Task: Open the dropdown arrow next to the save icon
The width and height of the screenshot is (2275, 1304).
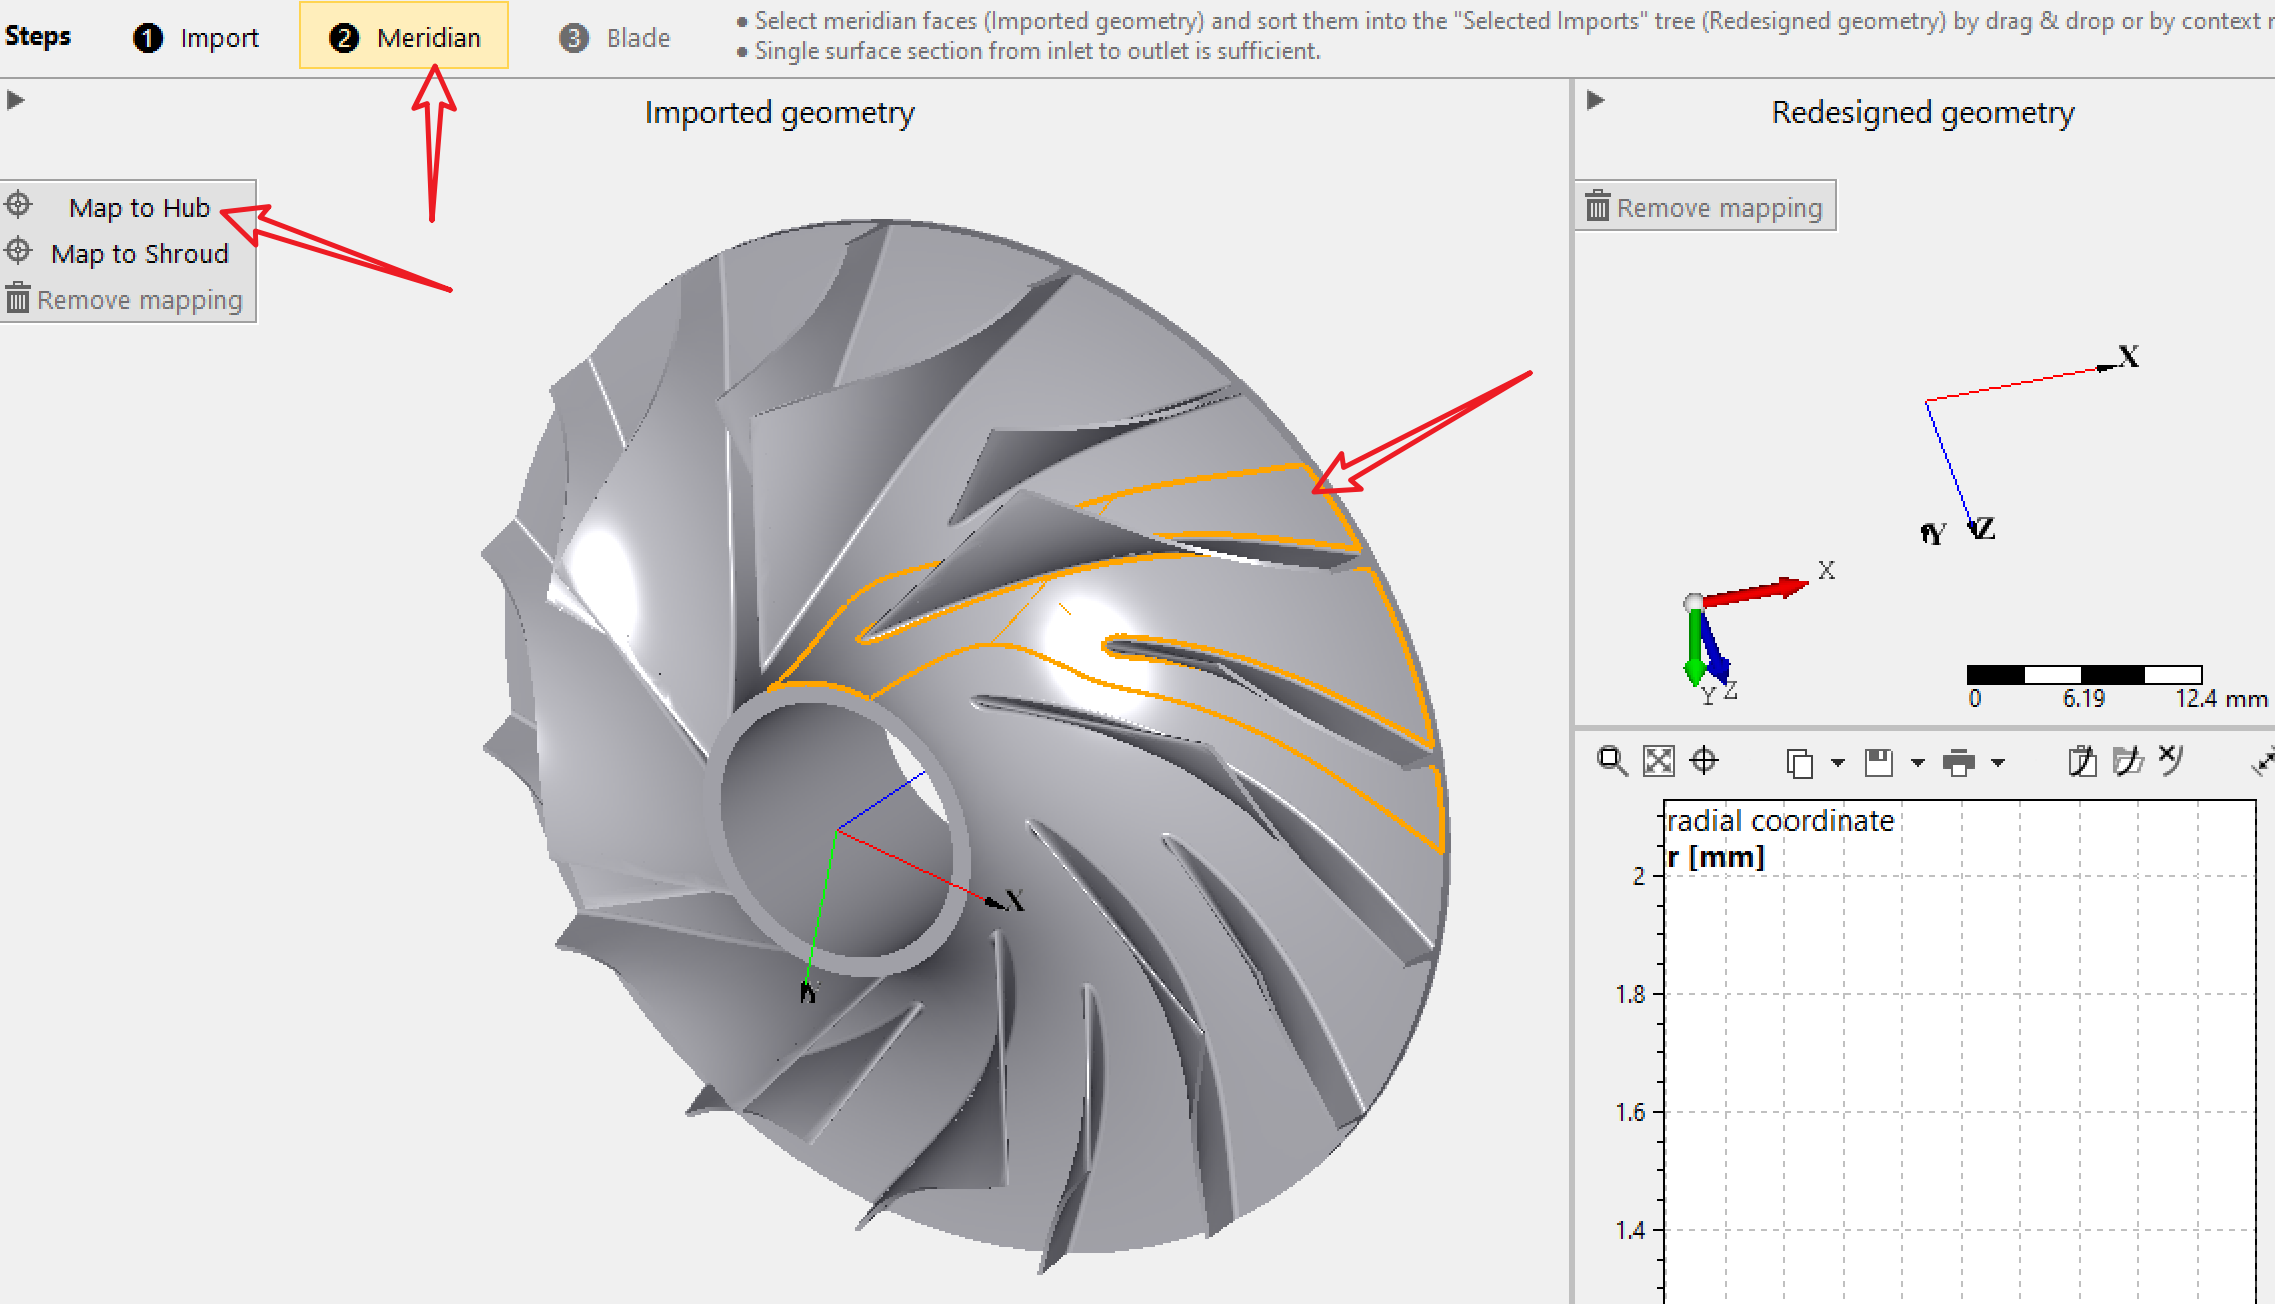Action: pyautogui.click(x=1918, y=763)
